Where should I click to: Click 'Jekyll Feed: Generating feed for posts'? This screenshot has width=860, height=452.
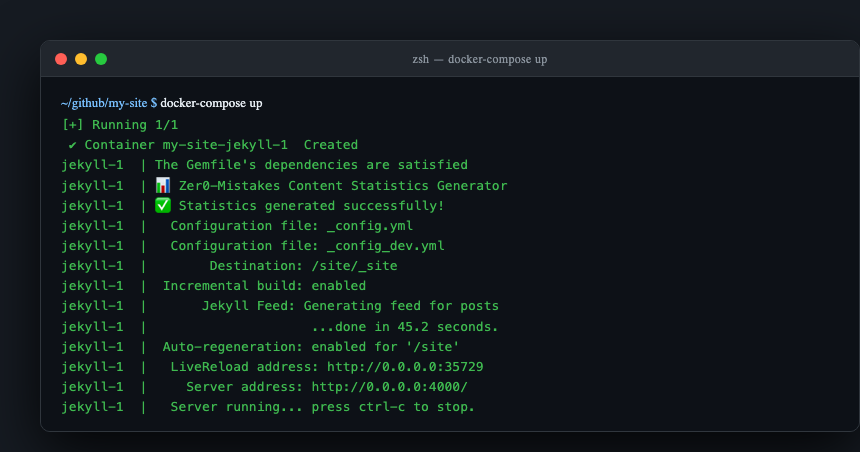[350, 306]
